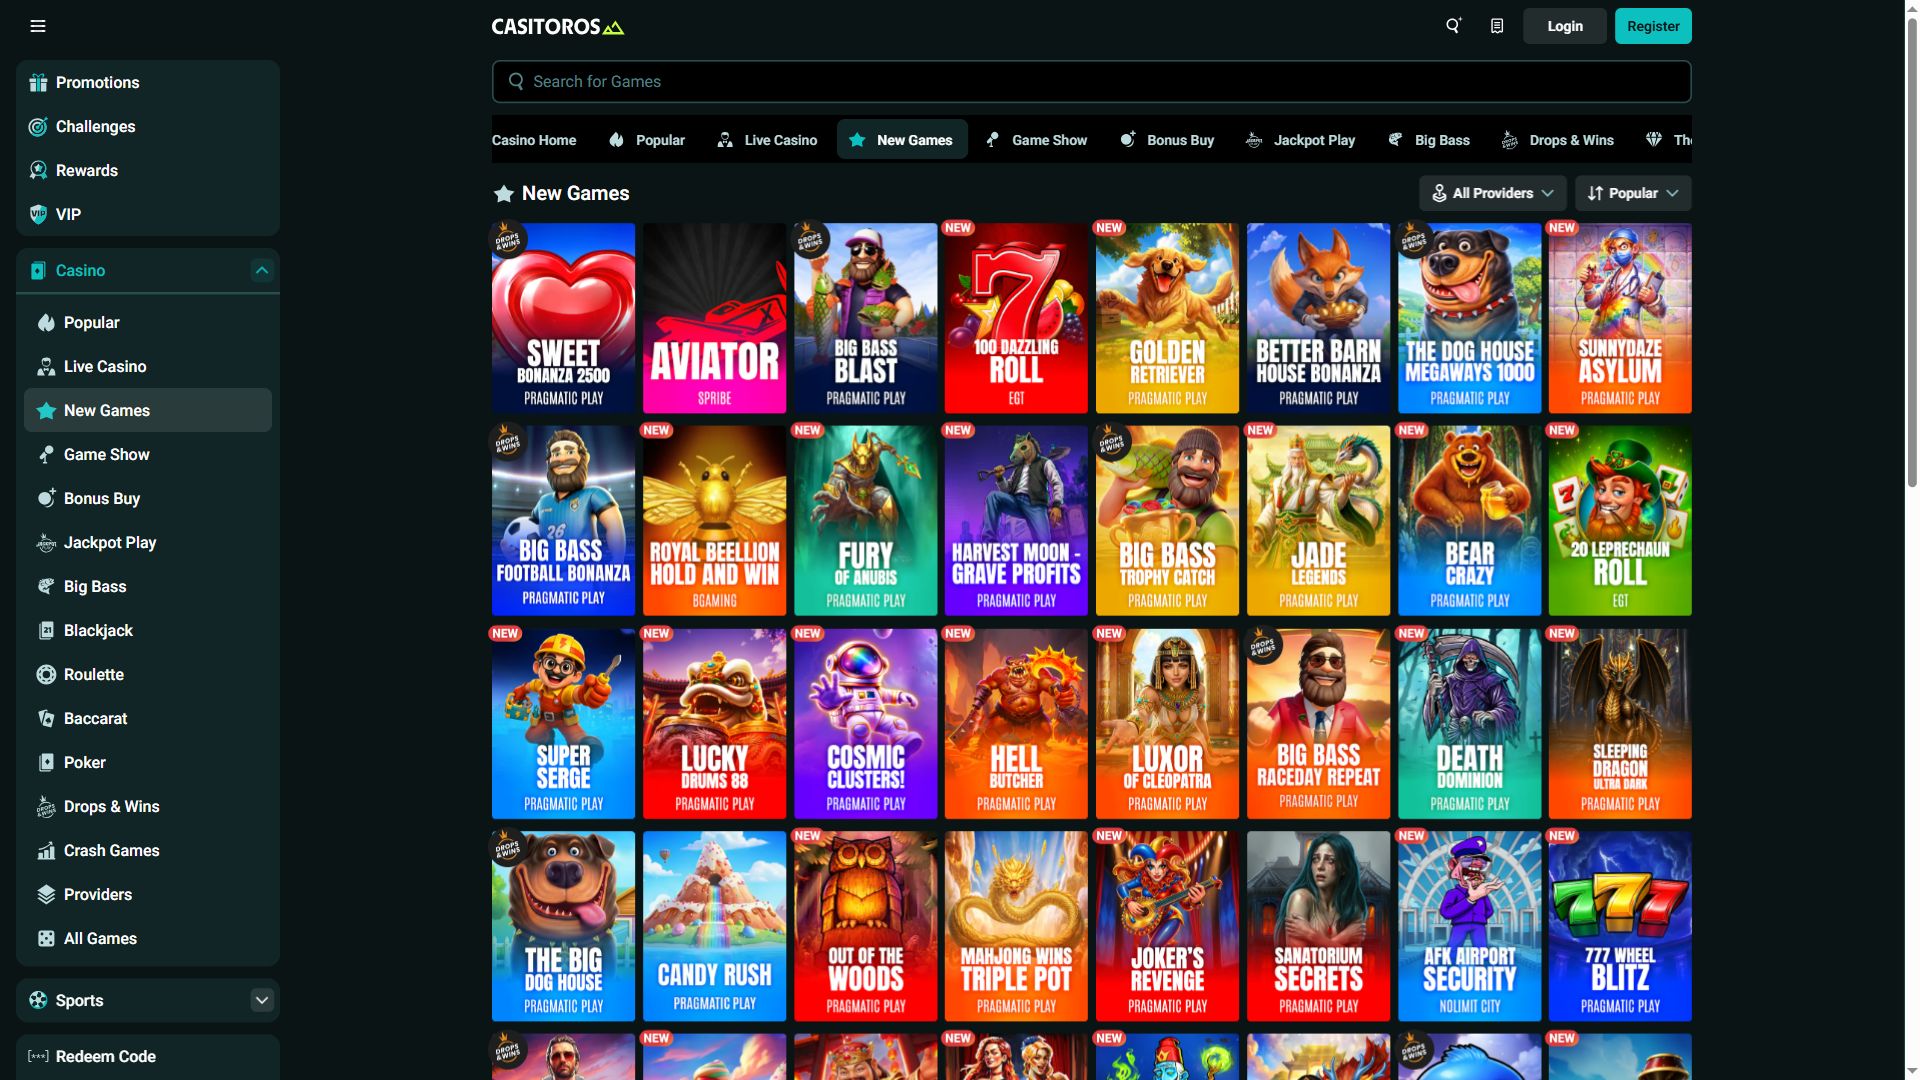Open the Candy Rush game thumbnail
The width and height of the screenshot is (1920, 1080).
(714, 926)
